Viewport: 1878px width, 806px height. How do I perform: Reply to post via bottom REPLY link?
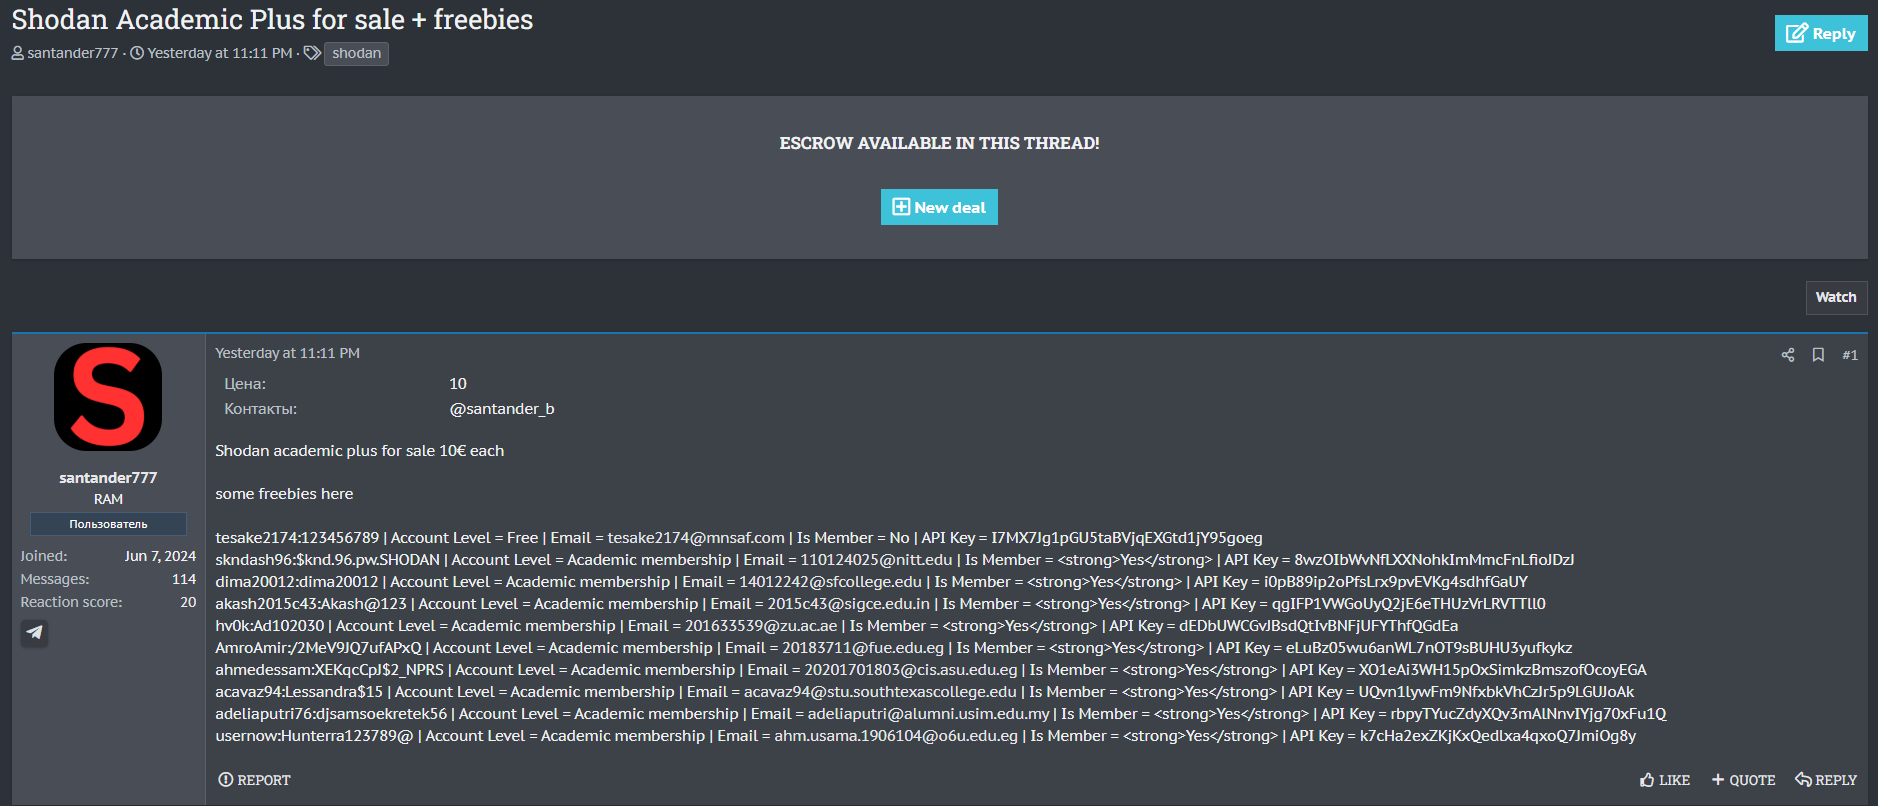1826,780
